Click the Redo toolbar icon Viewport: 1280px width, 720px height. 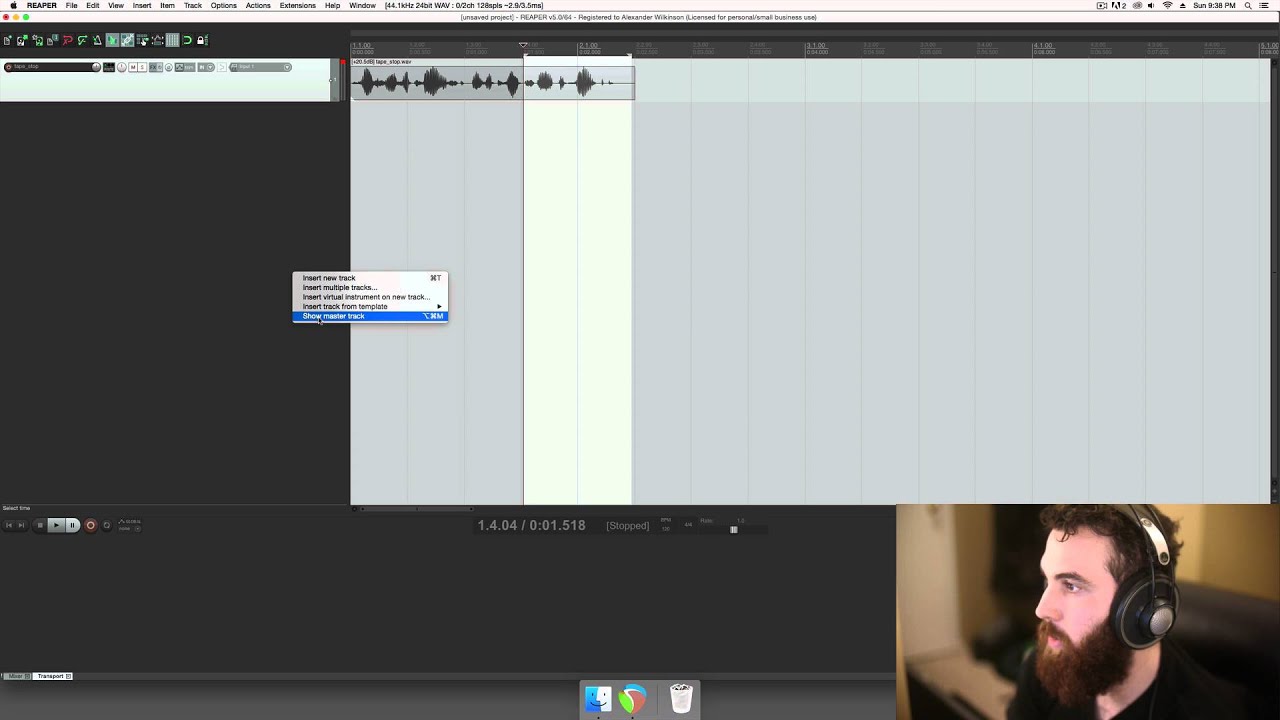click(x=82, y=40)
